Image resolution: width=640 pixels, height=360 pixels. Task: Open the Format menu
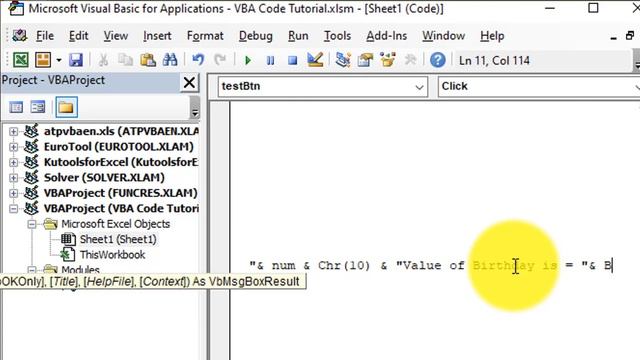pyautogui.click(x=205, y=36)
